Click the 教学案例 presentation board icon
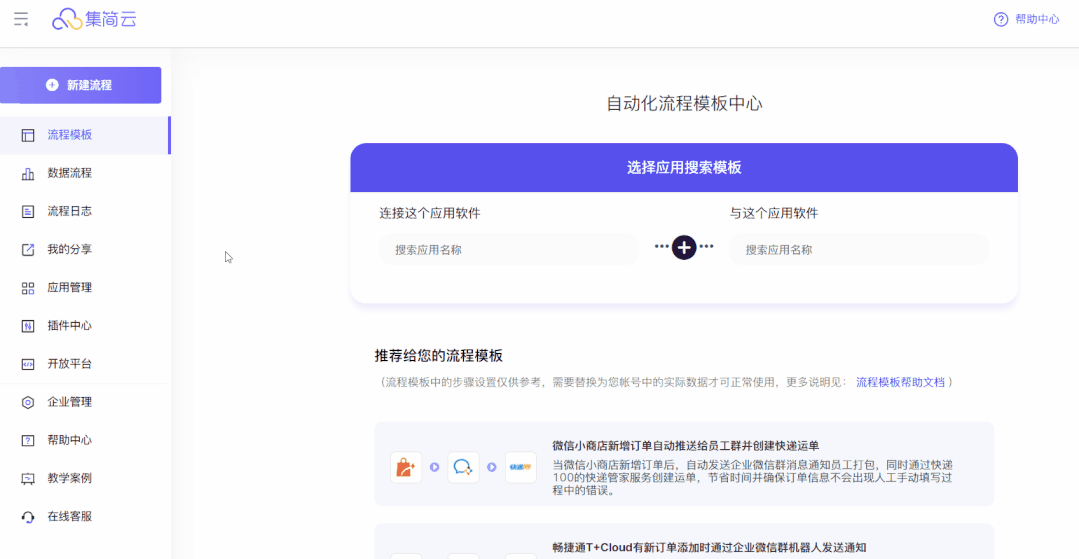Image resolution: width=1079 pixels, height=559 pixels. click(28, 478)
